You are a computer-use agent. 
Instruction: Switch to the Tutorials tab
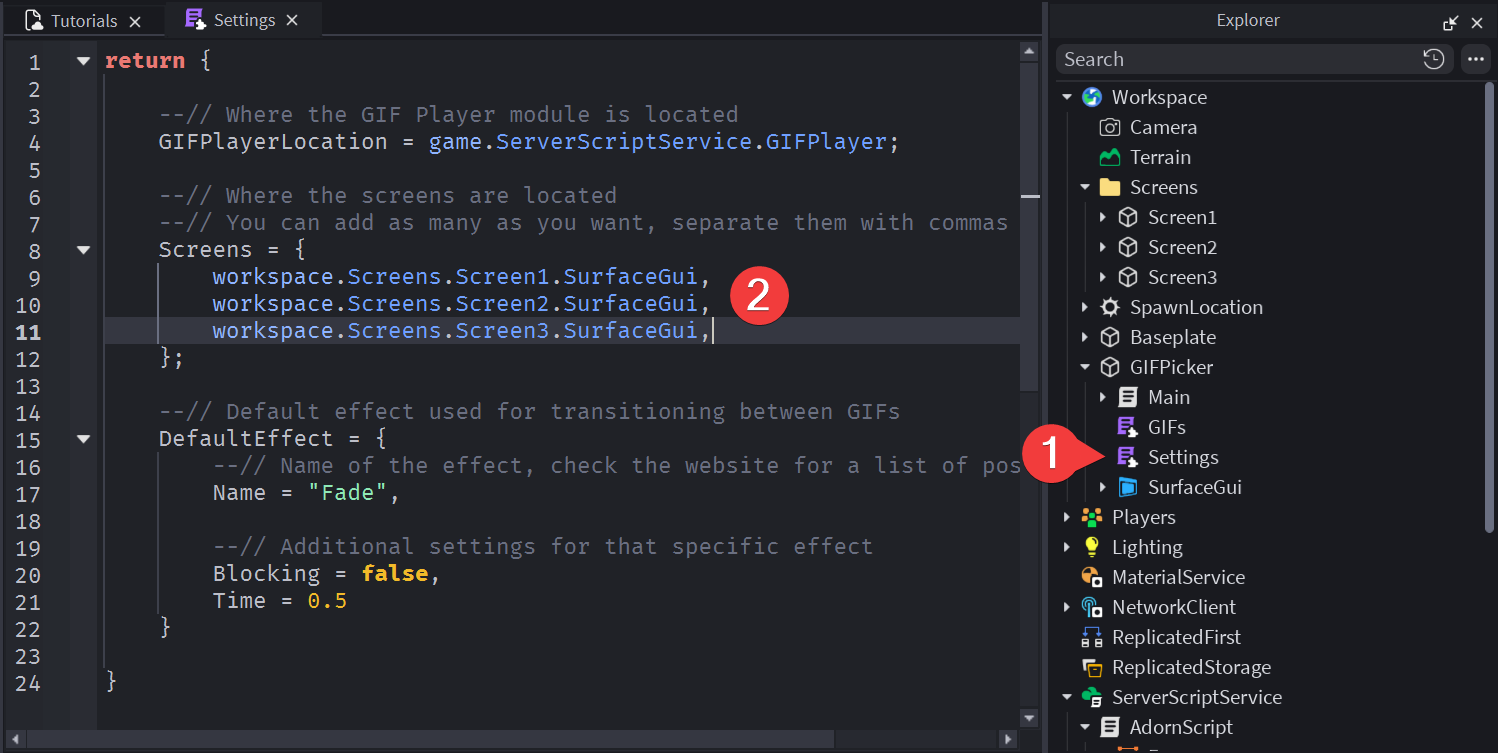(70, 21)
